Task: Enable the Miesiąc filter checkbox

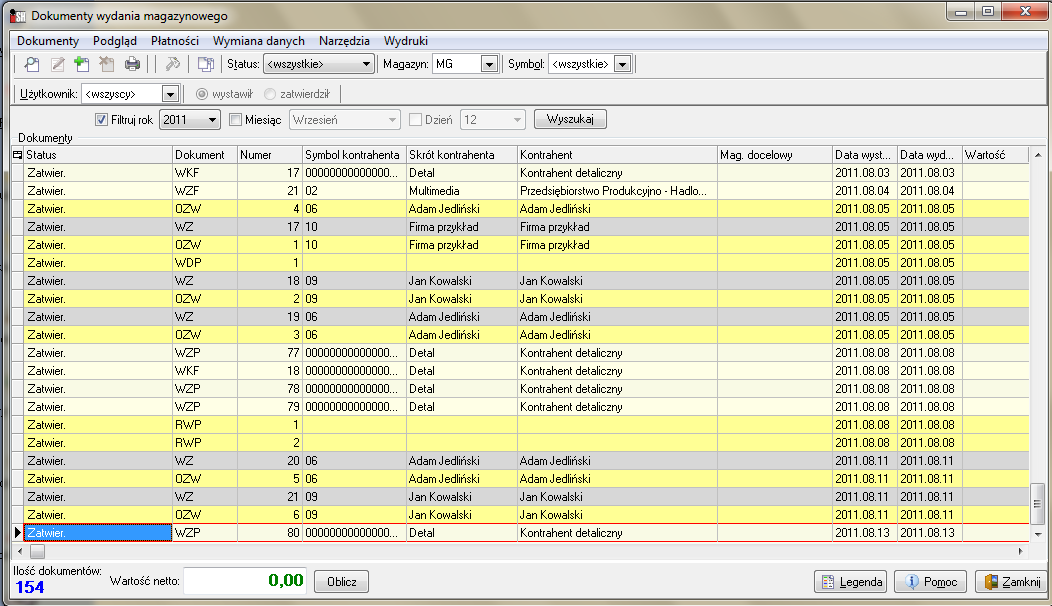Action: (235, 120)
